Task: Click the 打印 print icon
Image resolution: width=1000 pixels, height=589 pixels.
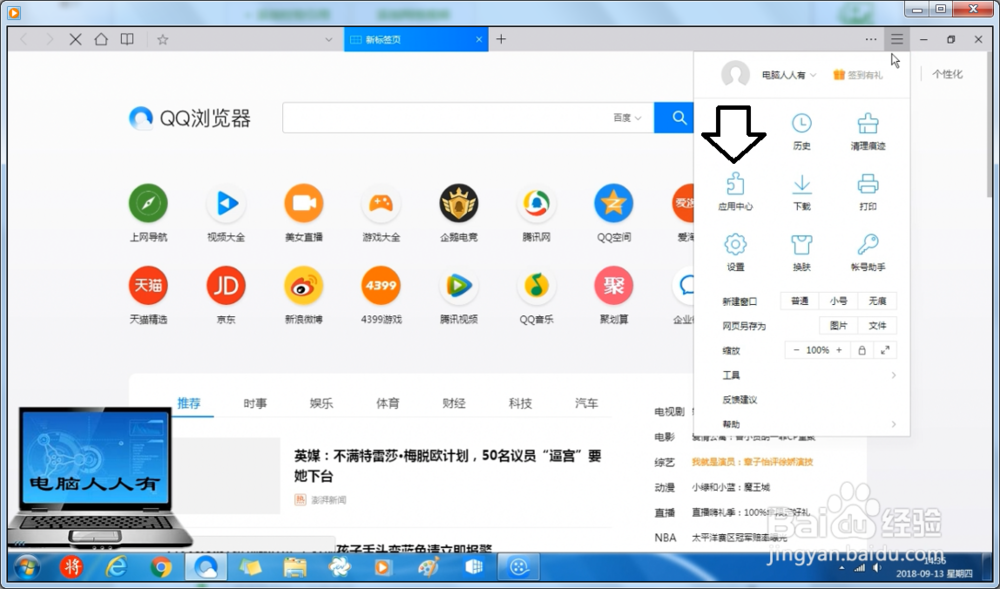Action: [x=868, y=191]
